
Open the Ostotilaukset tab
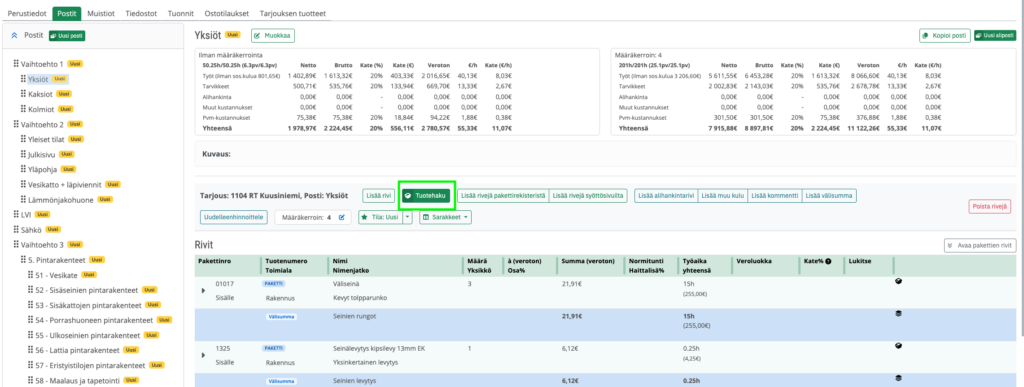(227, 13)
